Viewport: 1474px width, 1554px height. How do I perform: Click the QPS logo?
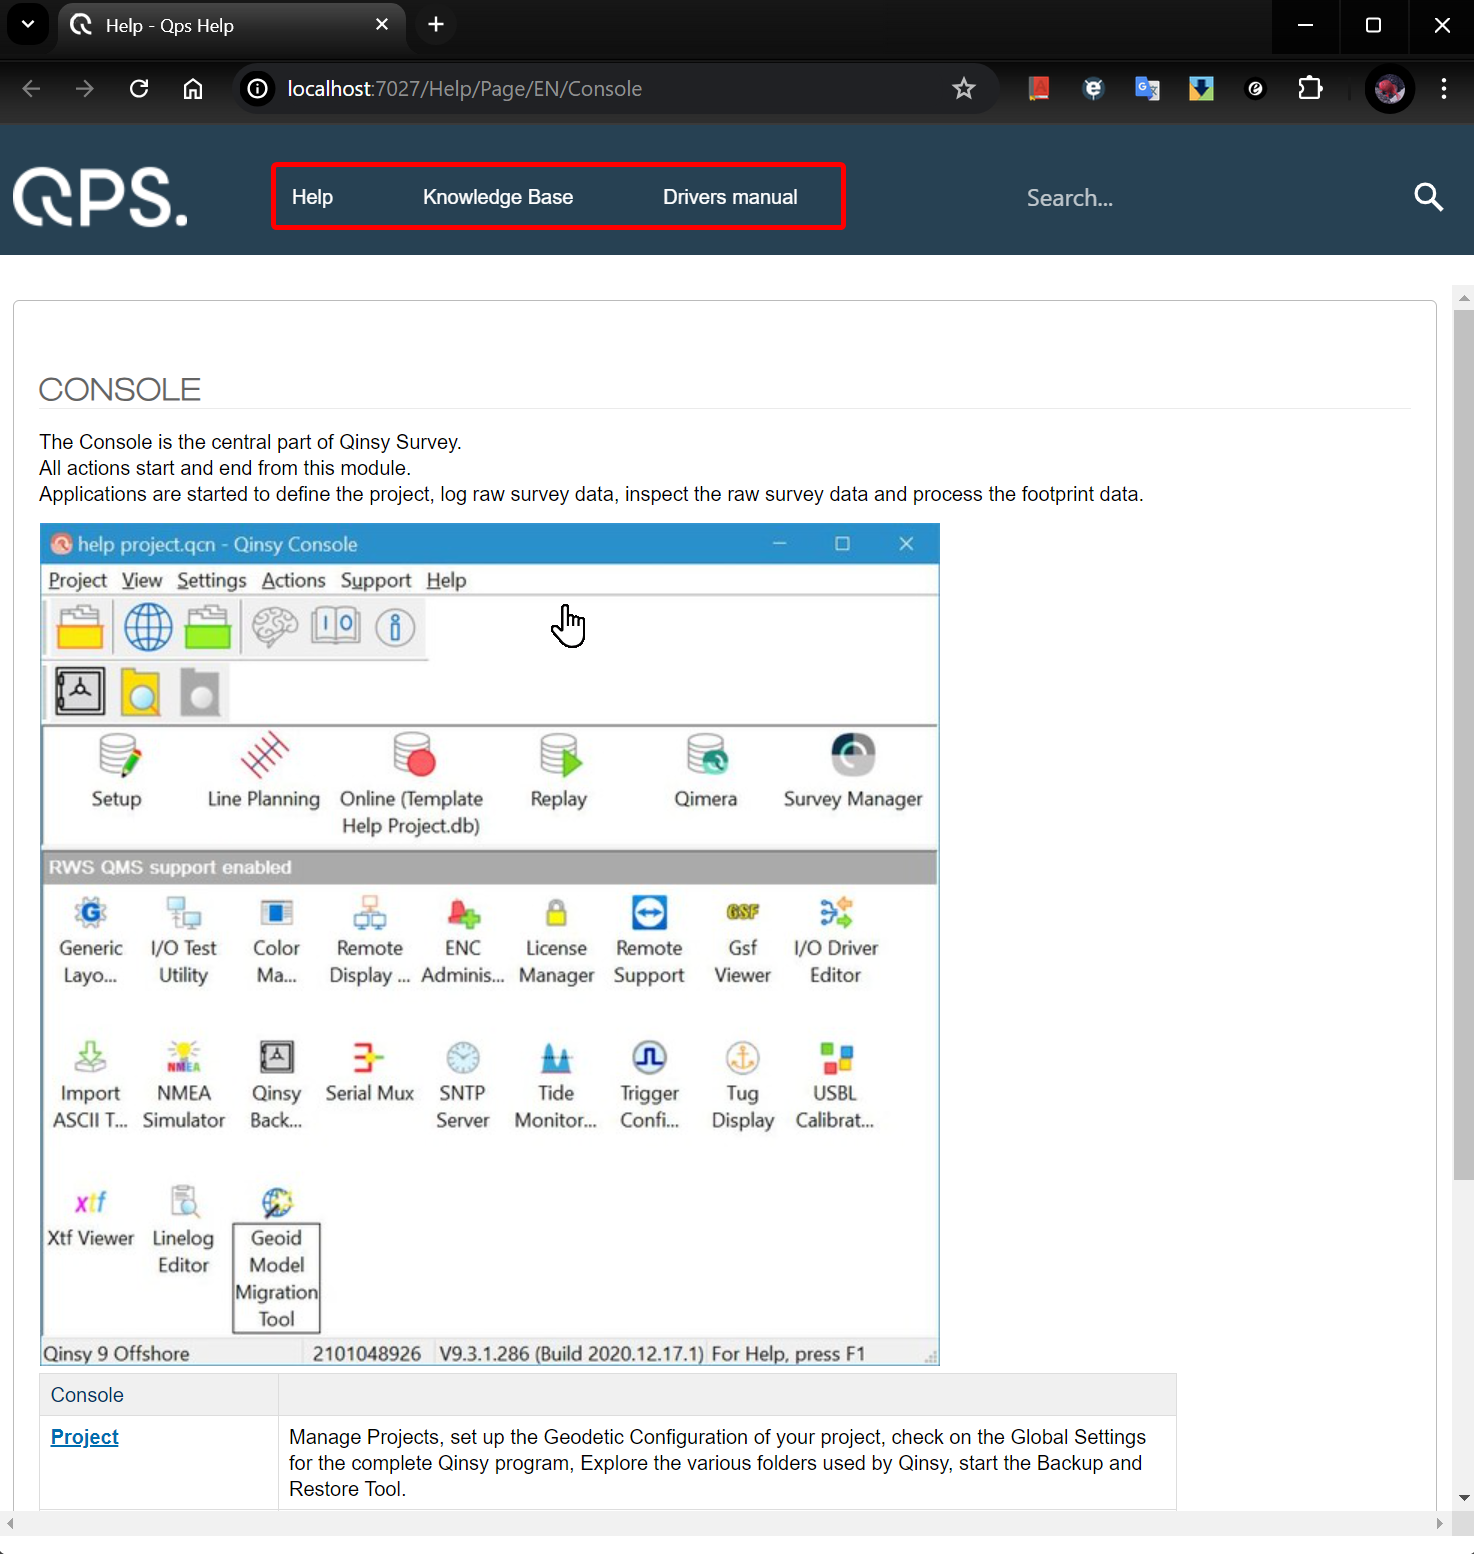100,197
